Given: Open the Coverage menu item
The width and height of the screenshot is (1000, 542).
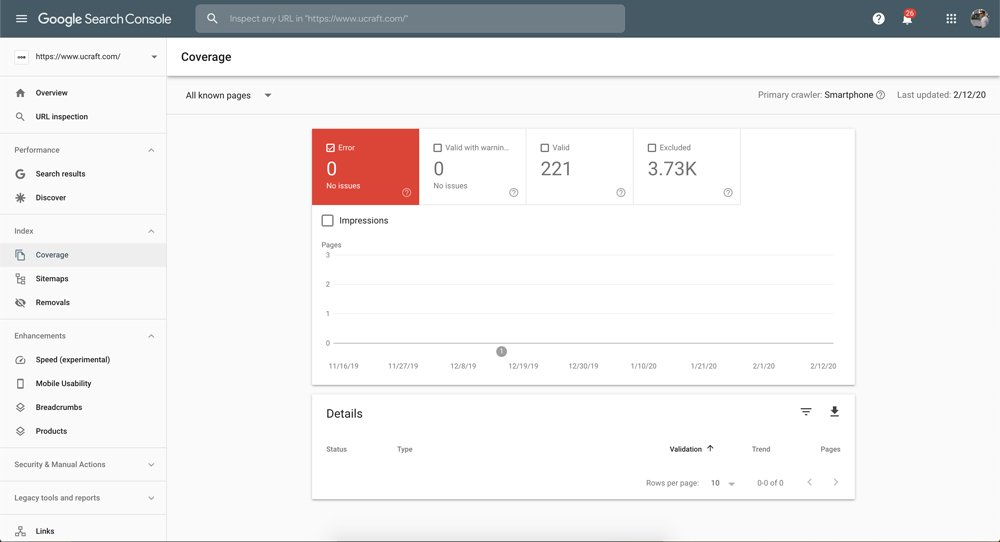Looking at the screenshot, I should click(83, 255).
